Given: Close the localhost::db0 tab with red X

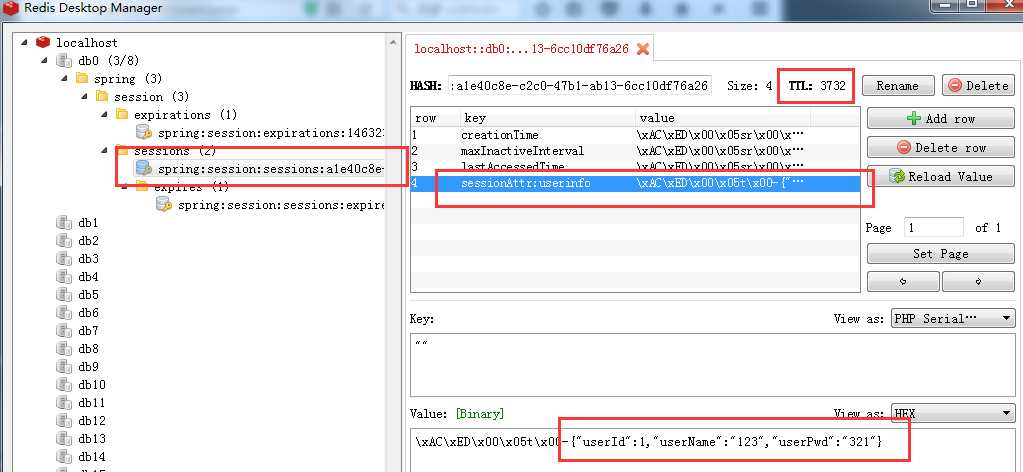Looking at the screenshot, I should pos(643,49).
